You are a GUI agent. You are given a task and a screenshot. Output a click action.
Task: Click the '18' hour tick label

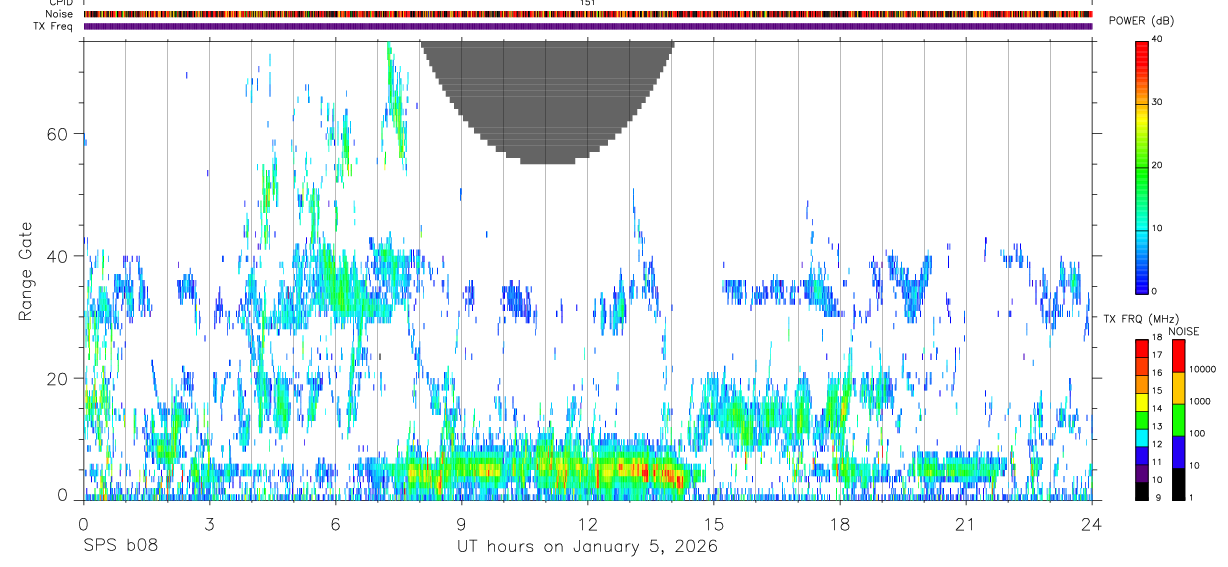point(840,523)
